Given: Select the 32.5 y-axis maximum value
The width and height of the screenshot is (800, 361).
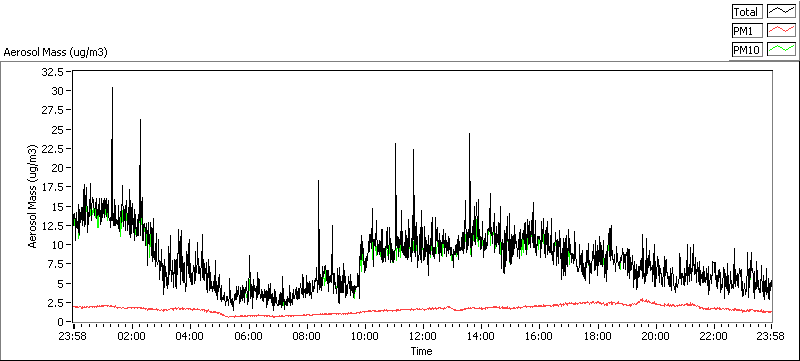Looking at the screenshot, I should point(53,72).
